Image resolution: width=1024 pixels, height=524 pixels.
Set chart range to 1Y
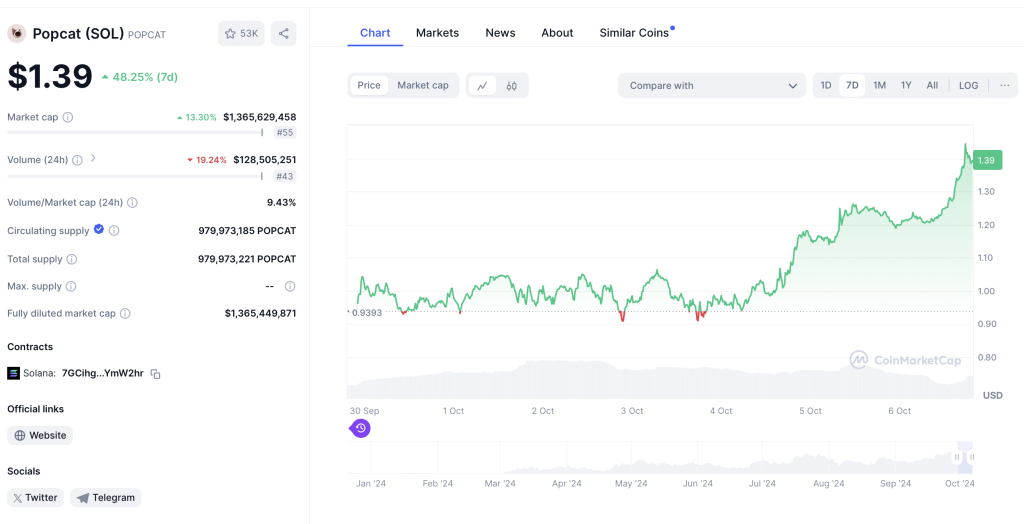click(906, 86)
